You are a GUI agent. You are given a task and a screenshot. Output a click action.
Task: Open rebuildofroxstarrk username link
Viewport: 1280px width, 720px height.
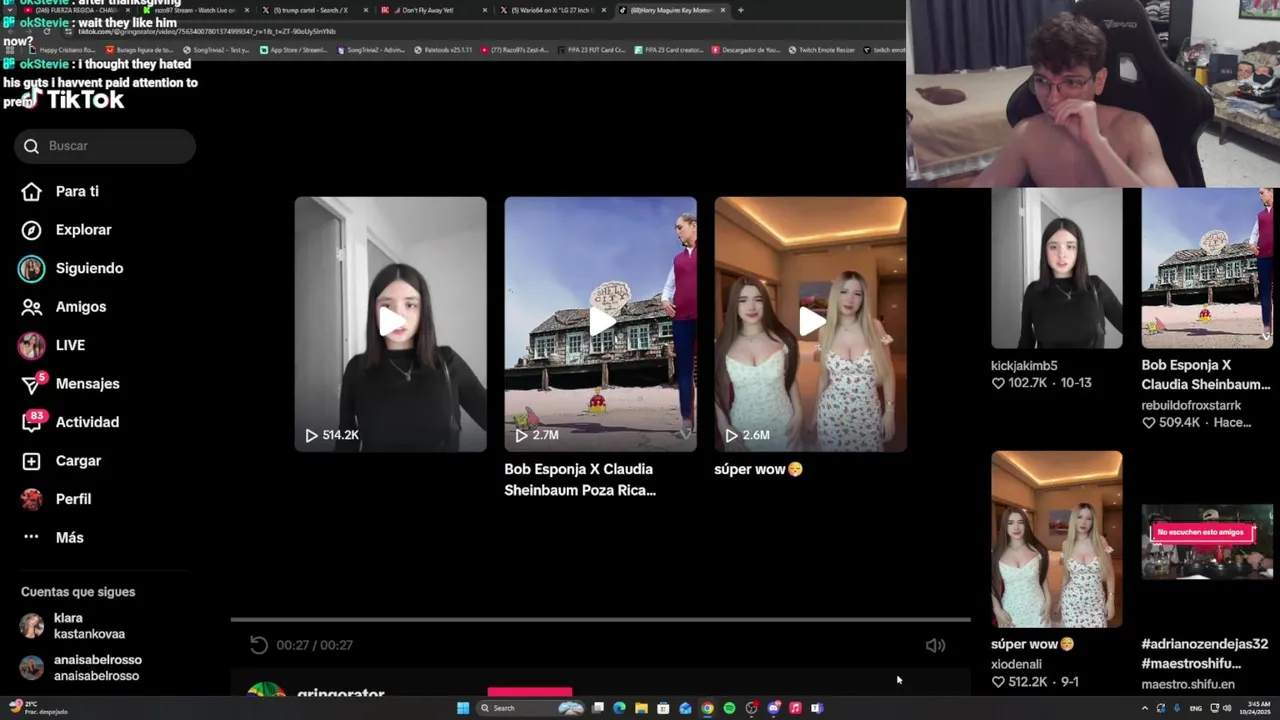(1191, 405)
